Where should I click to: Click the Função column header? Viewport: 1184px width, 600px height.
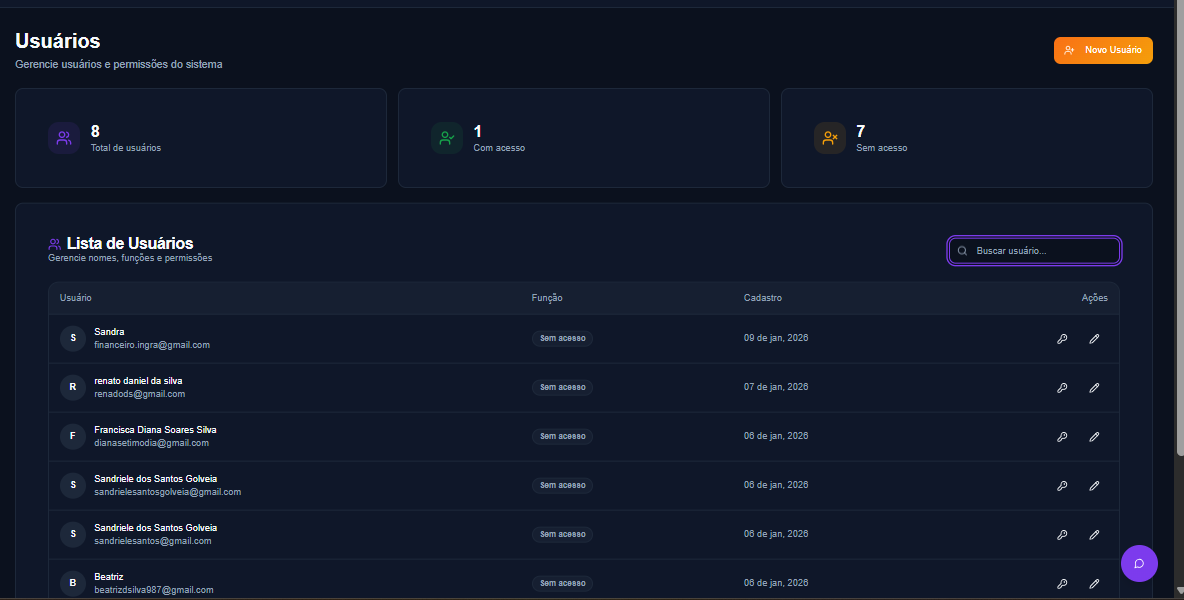547,298
